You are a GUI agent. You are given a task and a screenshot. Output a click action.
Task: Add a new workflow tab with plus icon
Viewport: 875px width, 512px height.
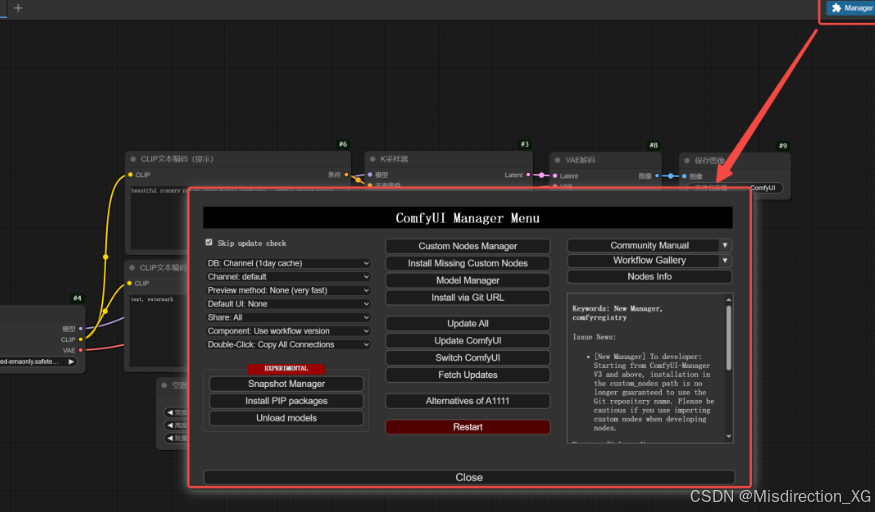click(x=18, y=8)
